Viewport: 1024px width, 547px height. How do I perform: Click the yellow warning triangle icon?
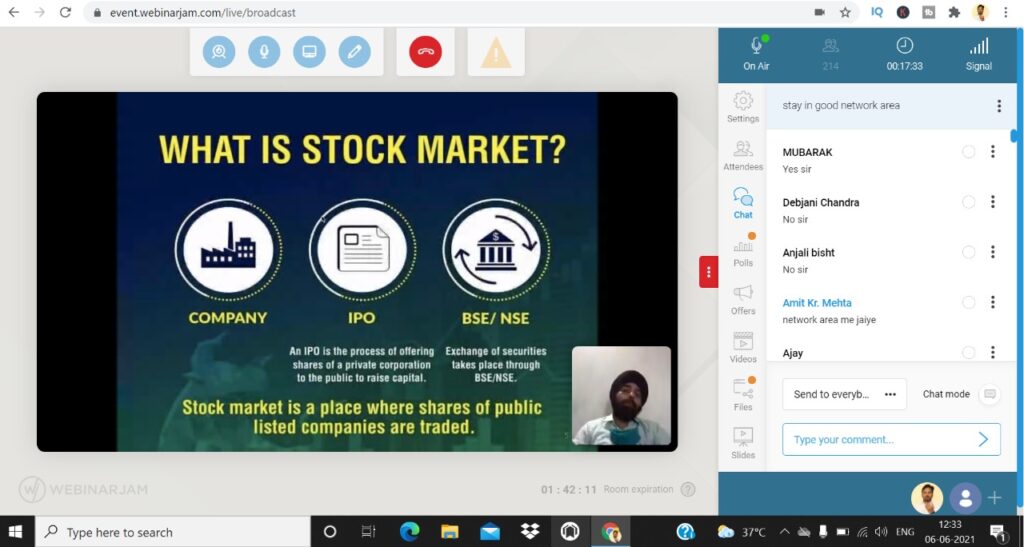(x=496, y=52)
